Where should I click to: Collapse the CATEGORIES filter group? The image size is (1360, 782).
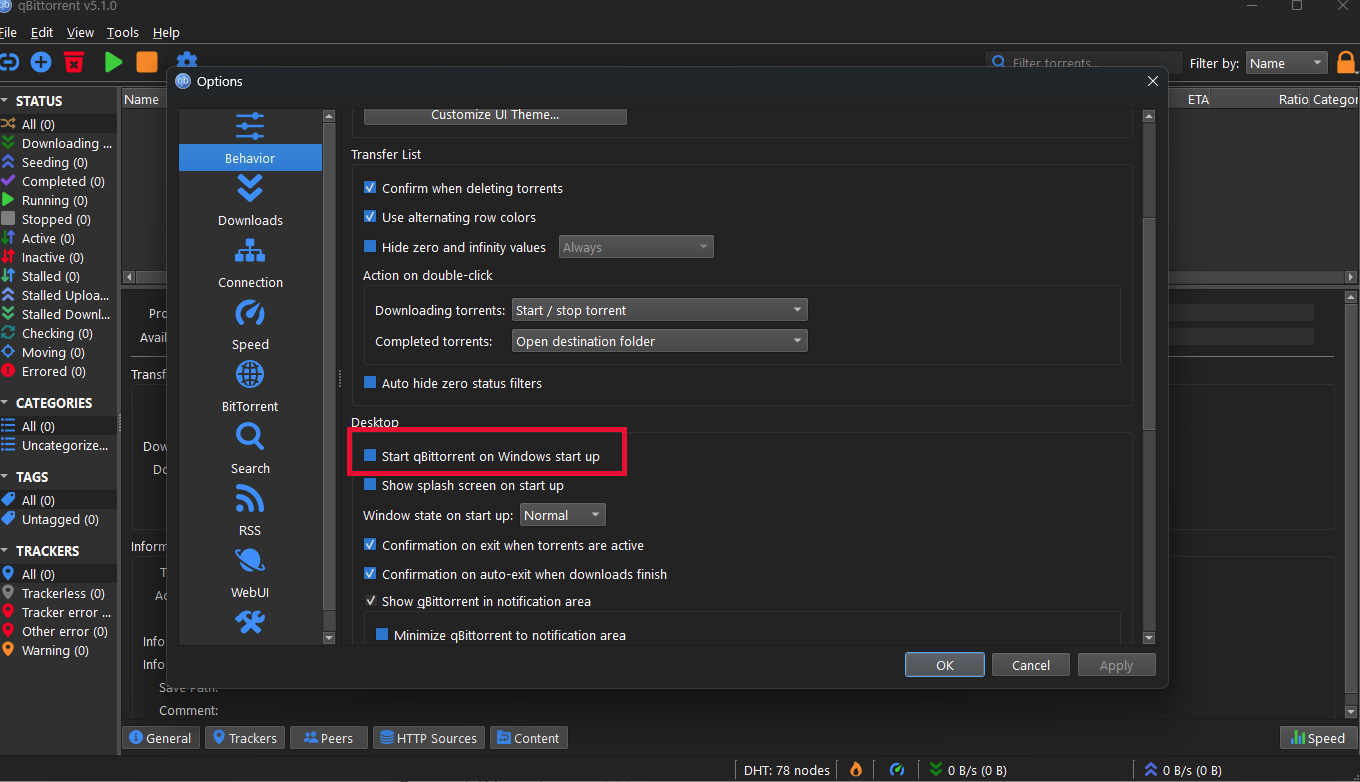click(4, 403)
